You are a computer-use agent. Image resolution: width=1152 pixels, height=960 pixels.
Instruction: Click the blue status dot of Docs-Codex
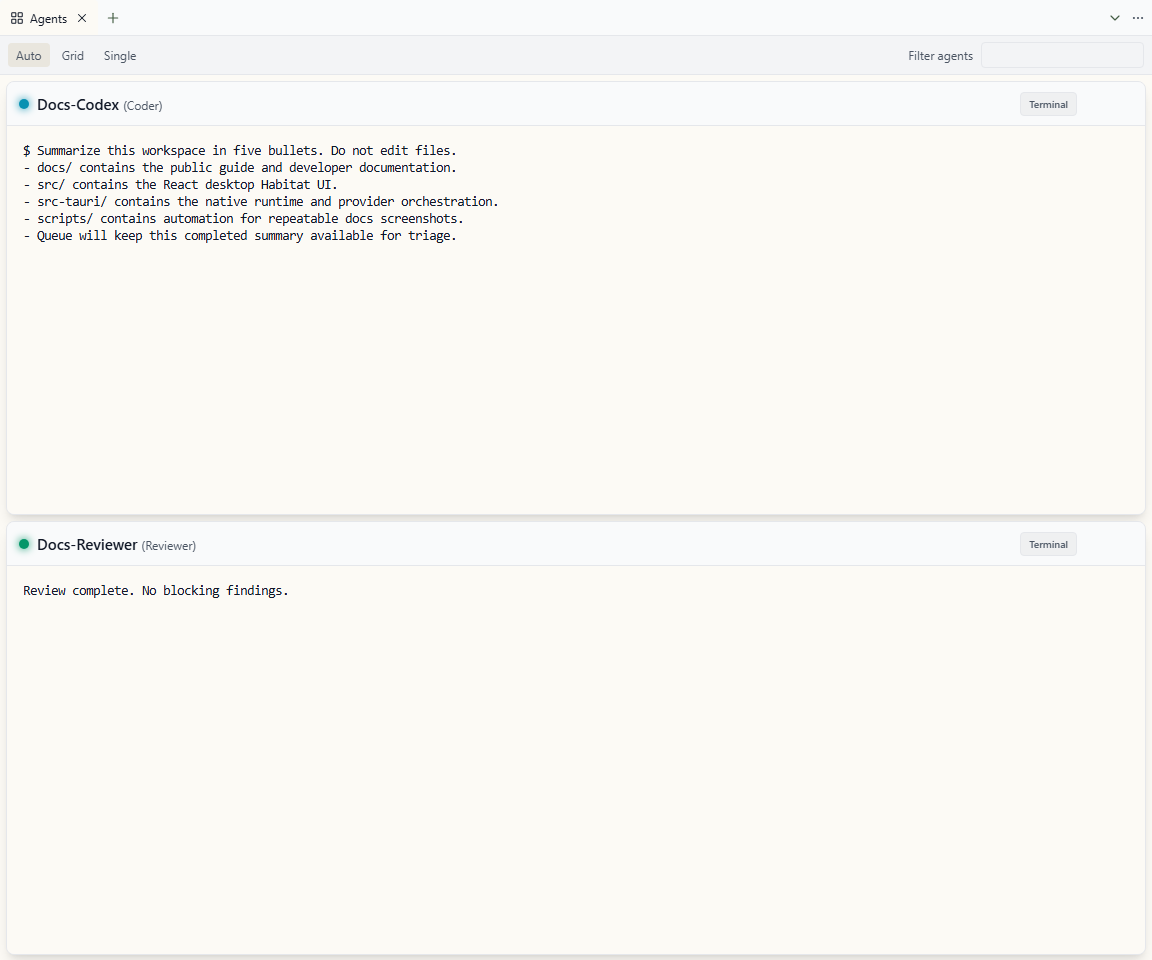click(x=24, y=104)
